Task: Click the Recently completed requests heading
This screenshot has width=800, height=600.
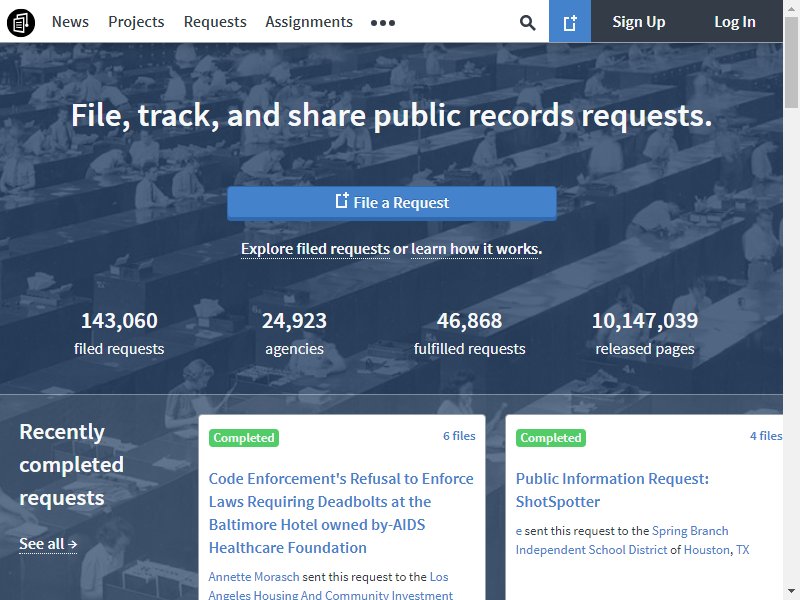Action: click(71, 465)
